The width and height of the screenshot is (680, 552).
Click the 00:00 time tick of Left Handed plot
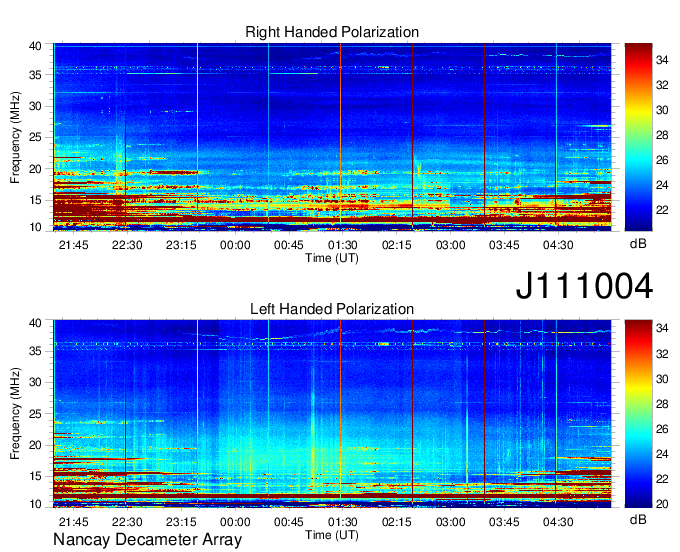pos(235,522)
